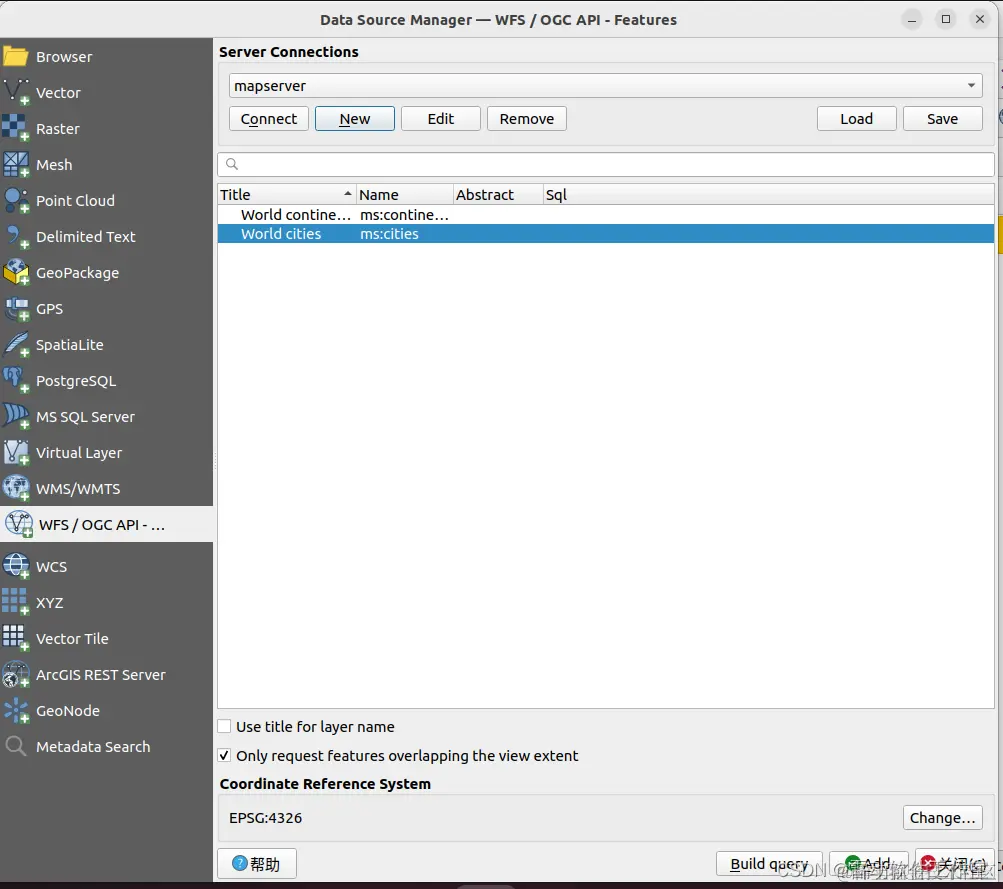Click the EPSG:4326 CRS value
This screenshot has width=1003, height=889.
[x=265, y=818]
